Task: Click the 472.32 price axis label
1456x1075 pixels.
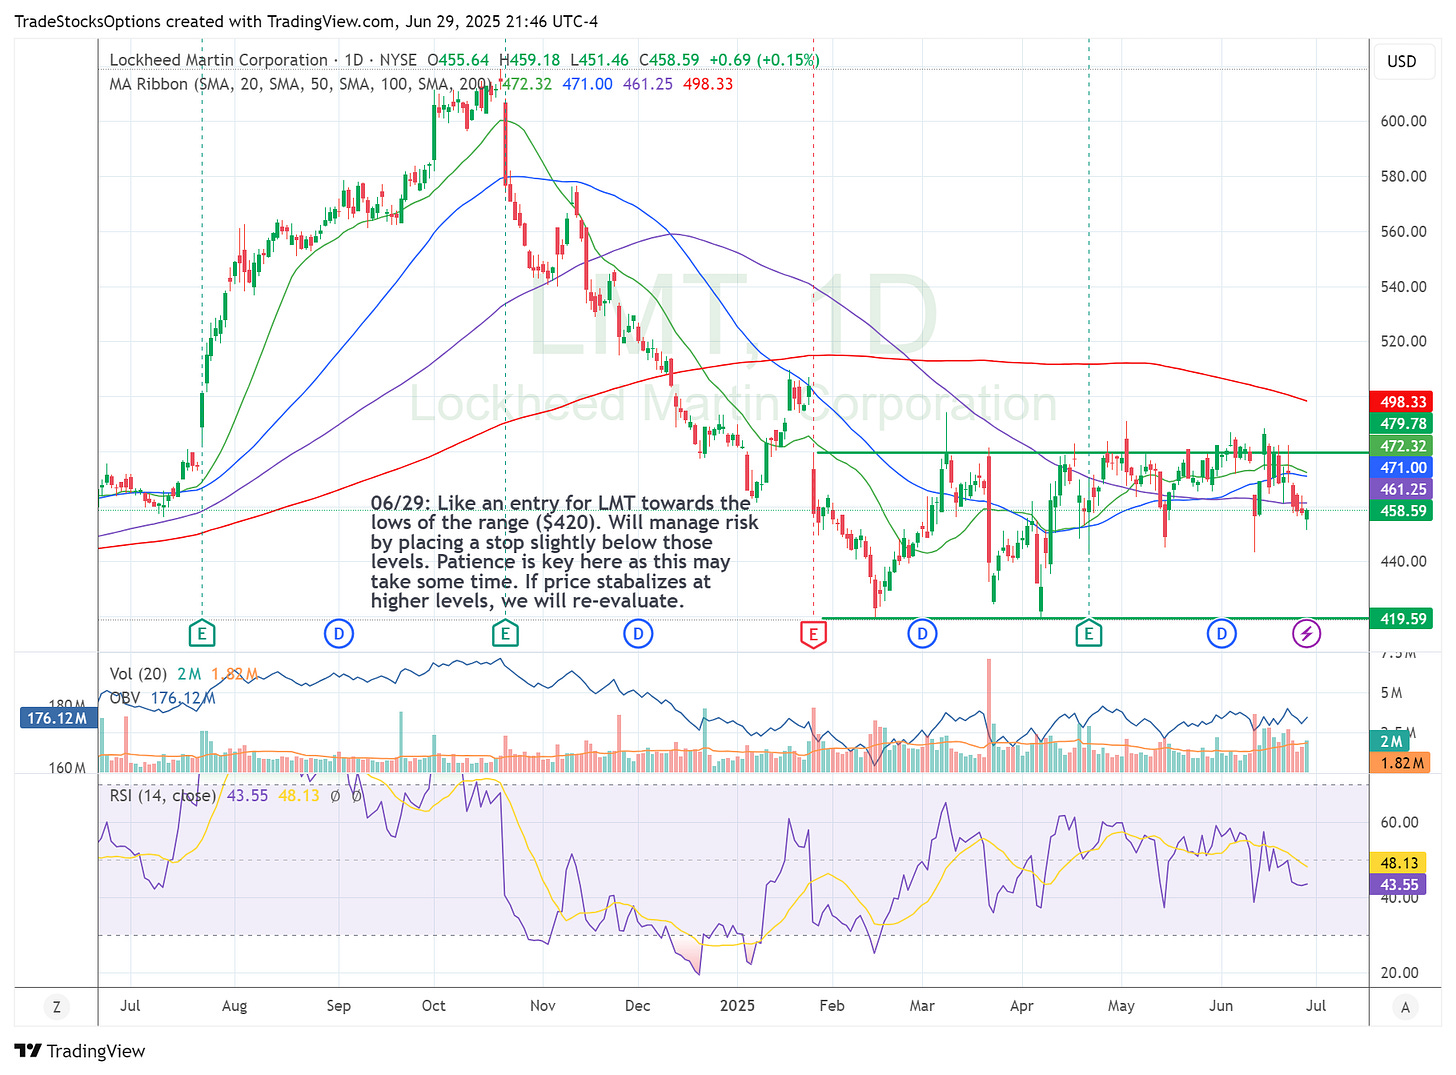Action: click(x=1403, y=446)
